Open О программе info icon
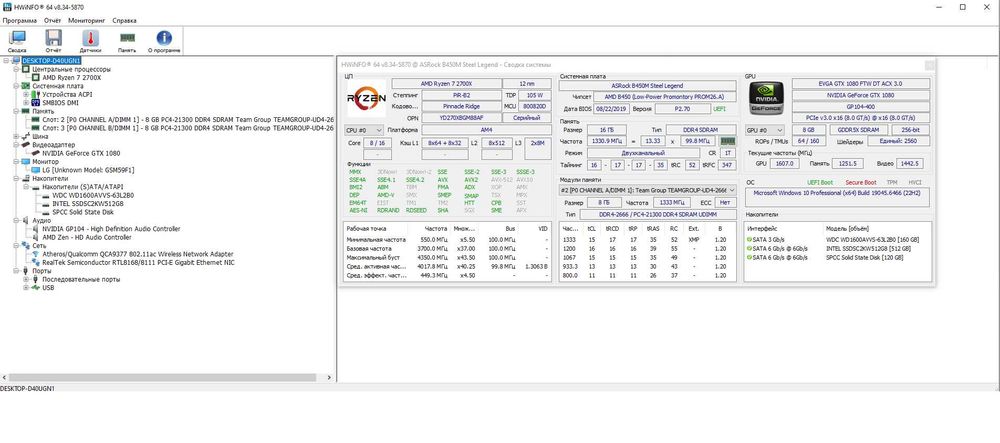Screen dimensions: 1000x443 pyautogui.click(x=164, y=41)
